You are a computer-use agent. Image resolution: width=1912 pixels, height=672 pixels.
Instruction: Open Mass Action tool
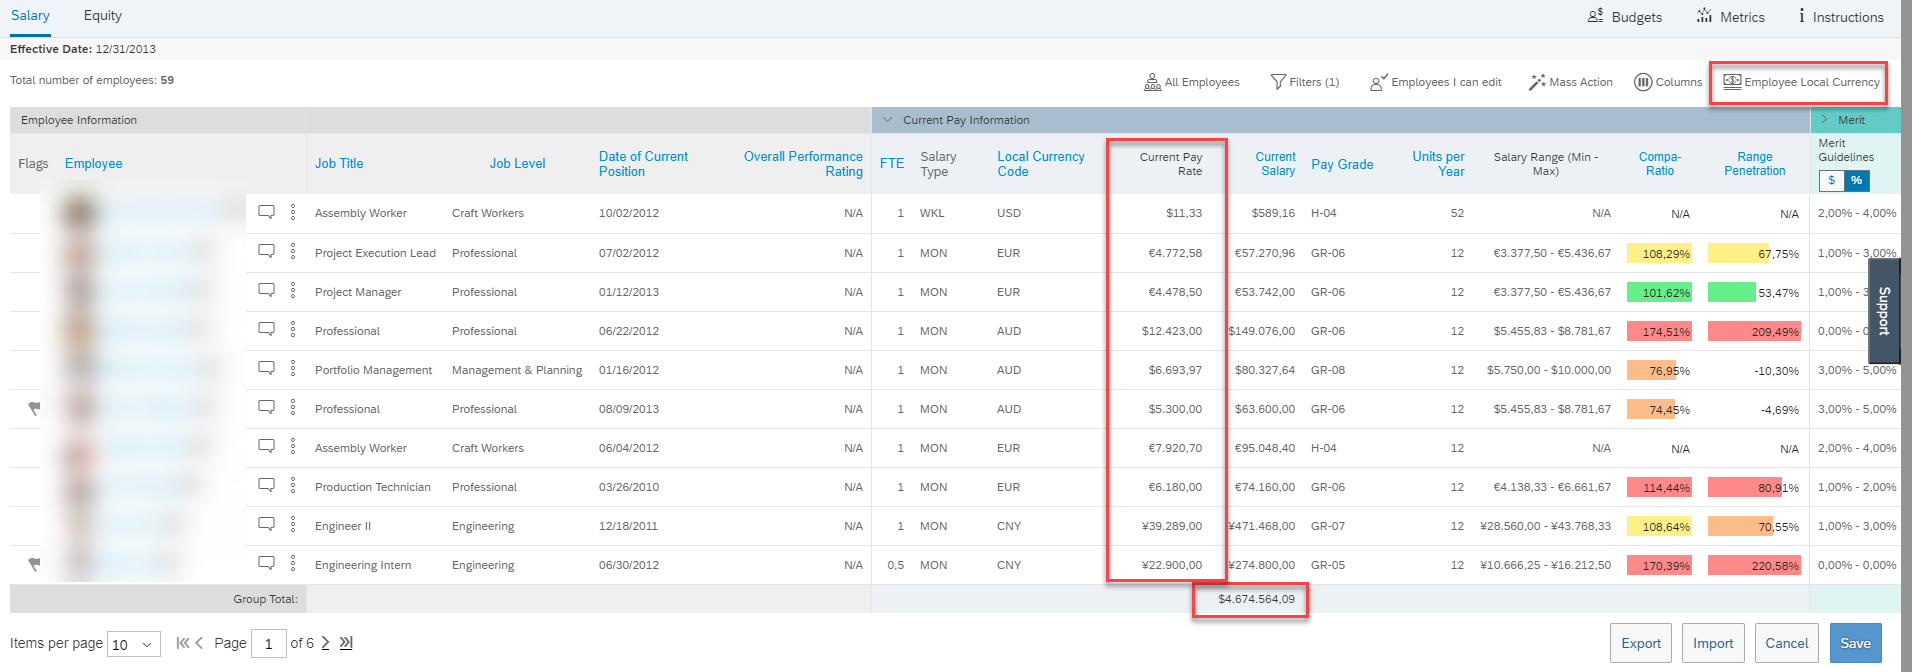point(1571,82)
